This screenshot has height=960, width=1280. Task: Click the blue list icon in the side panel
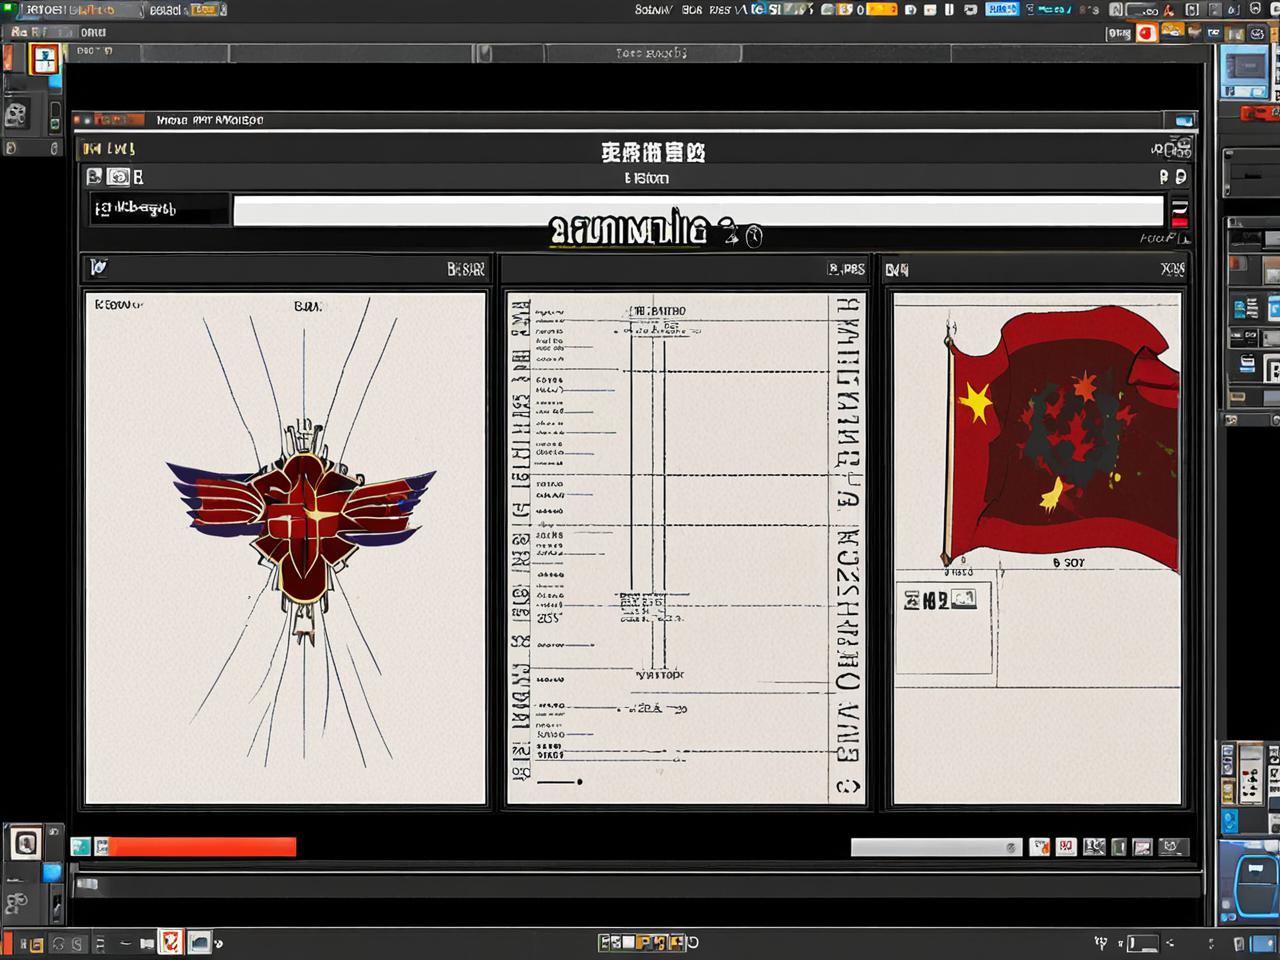[x=1245, y=309]
